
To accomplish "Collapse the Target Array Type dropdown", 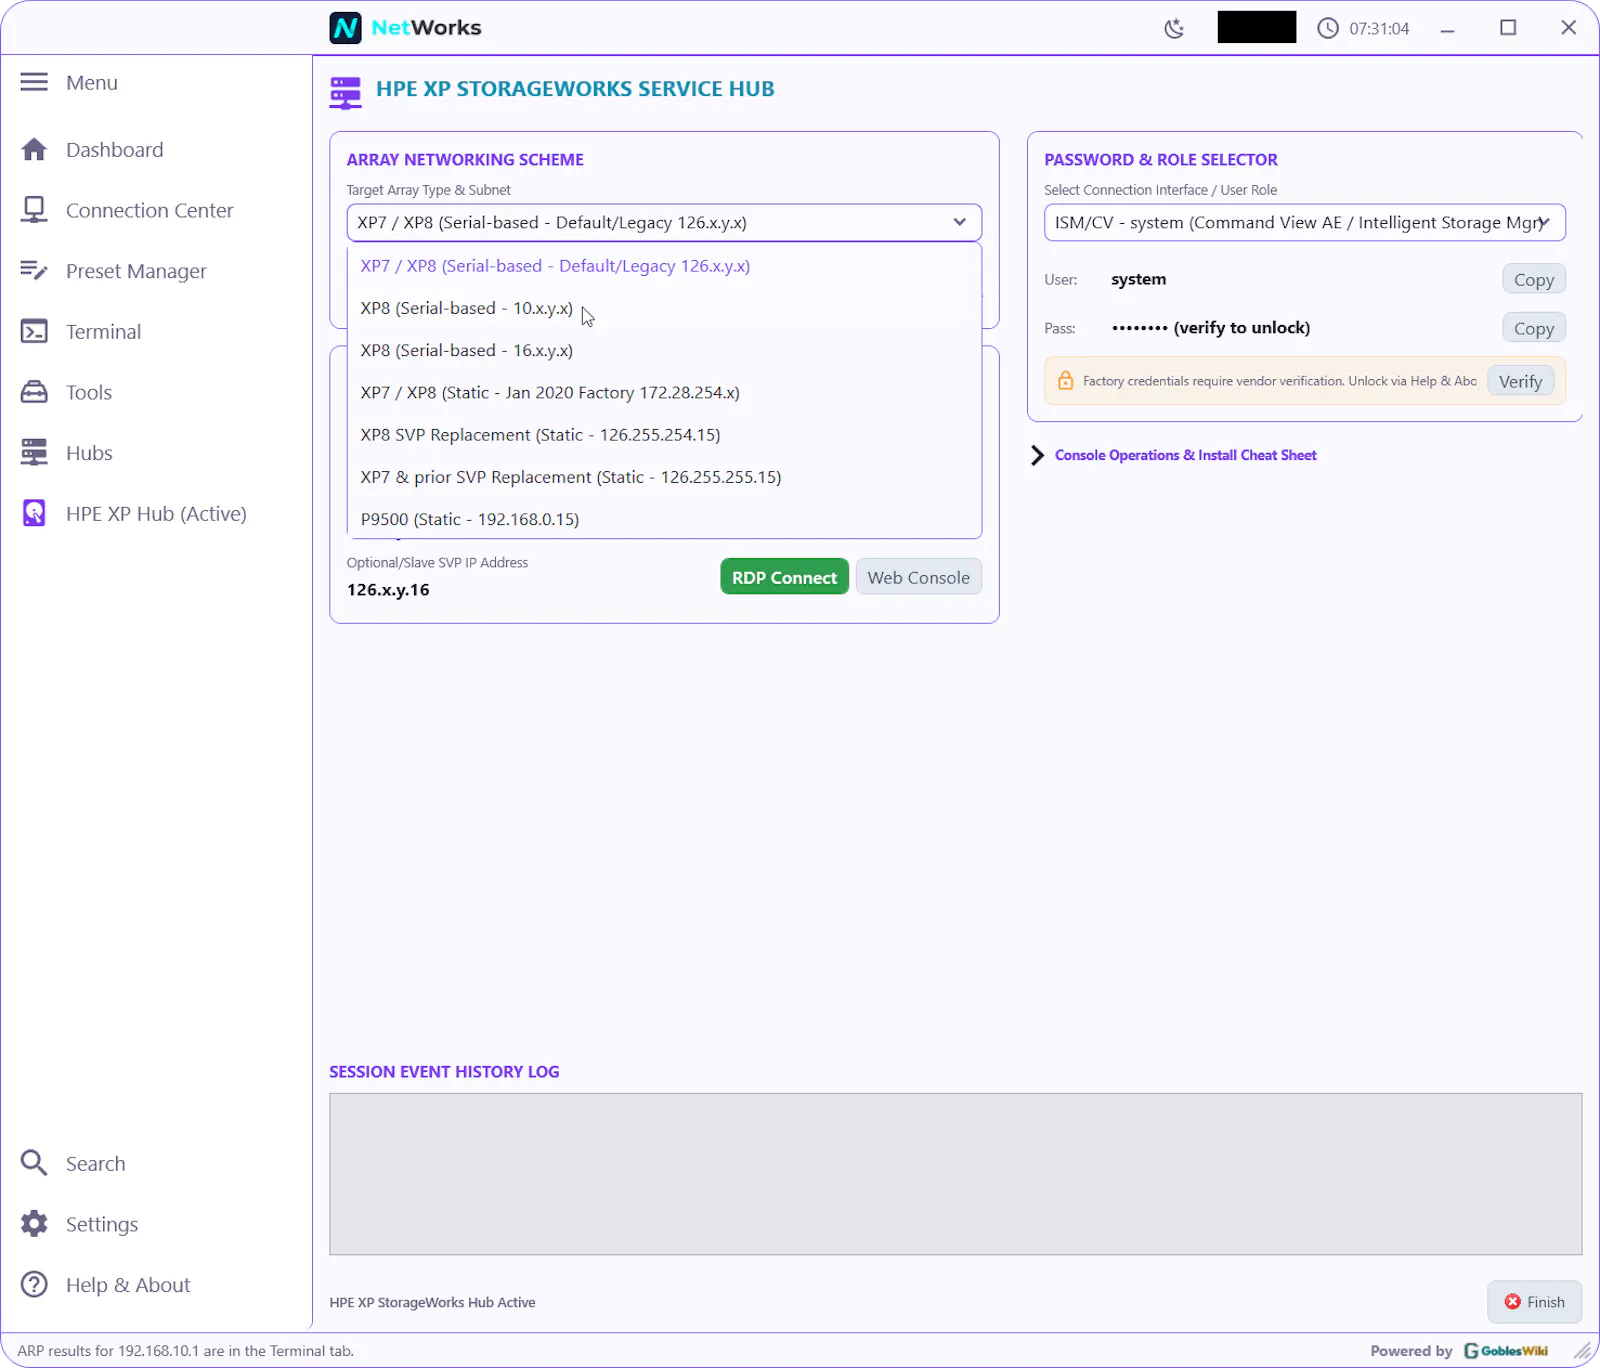I will click(x=664, y=222).
